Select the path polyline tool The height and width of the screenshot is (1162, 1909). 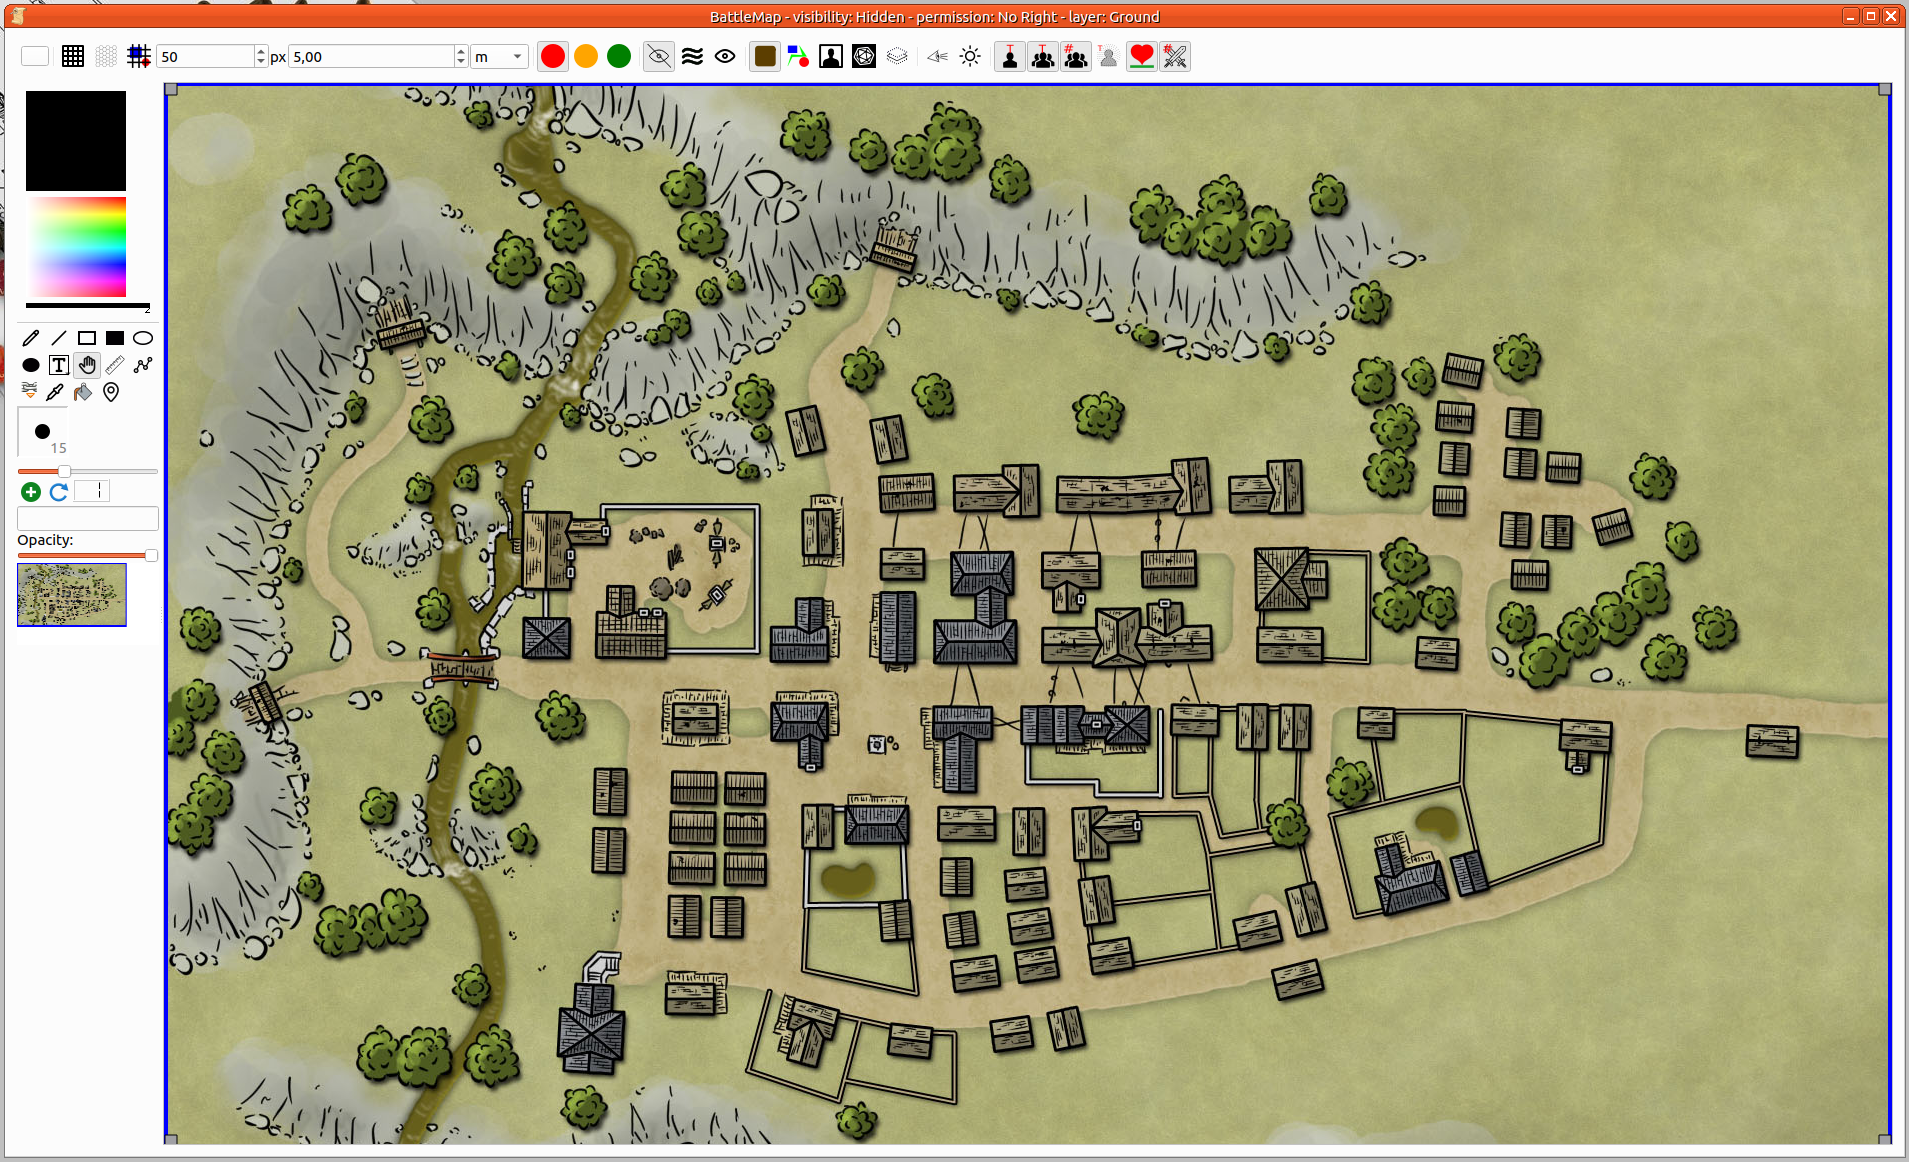coord(143,365)
